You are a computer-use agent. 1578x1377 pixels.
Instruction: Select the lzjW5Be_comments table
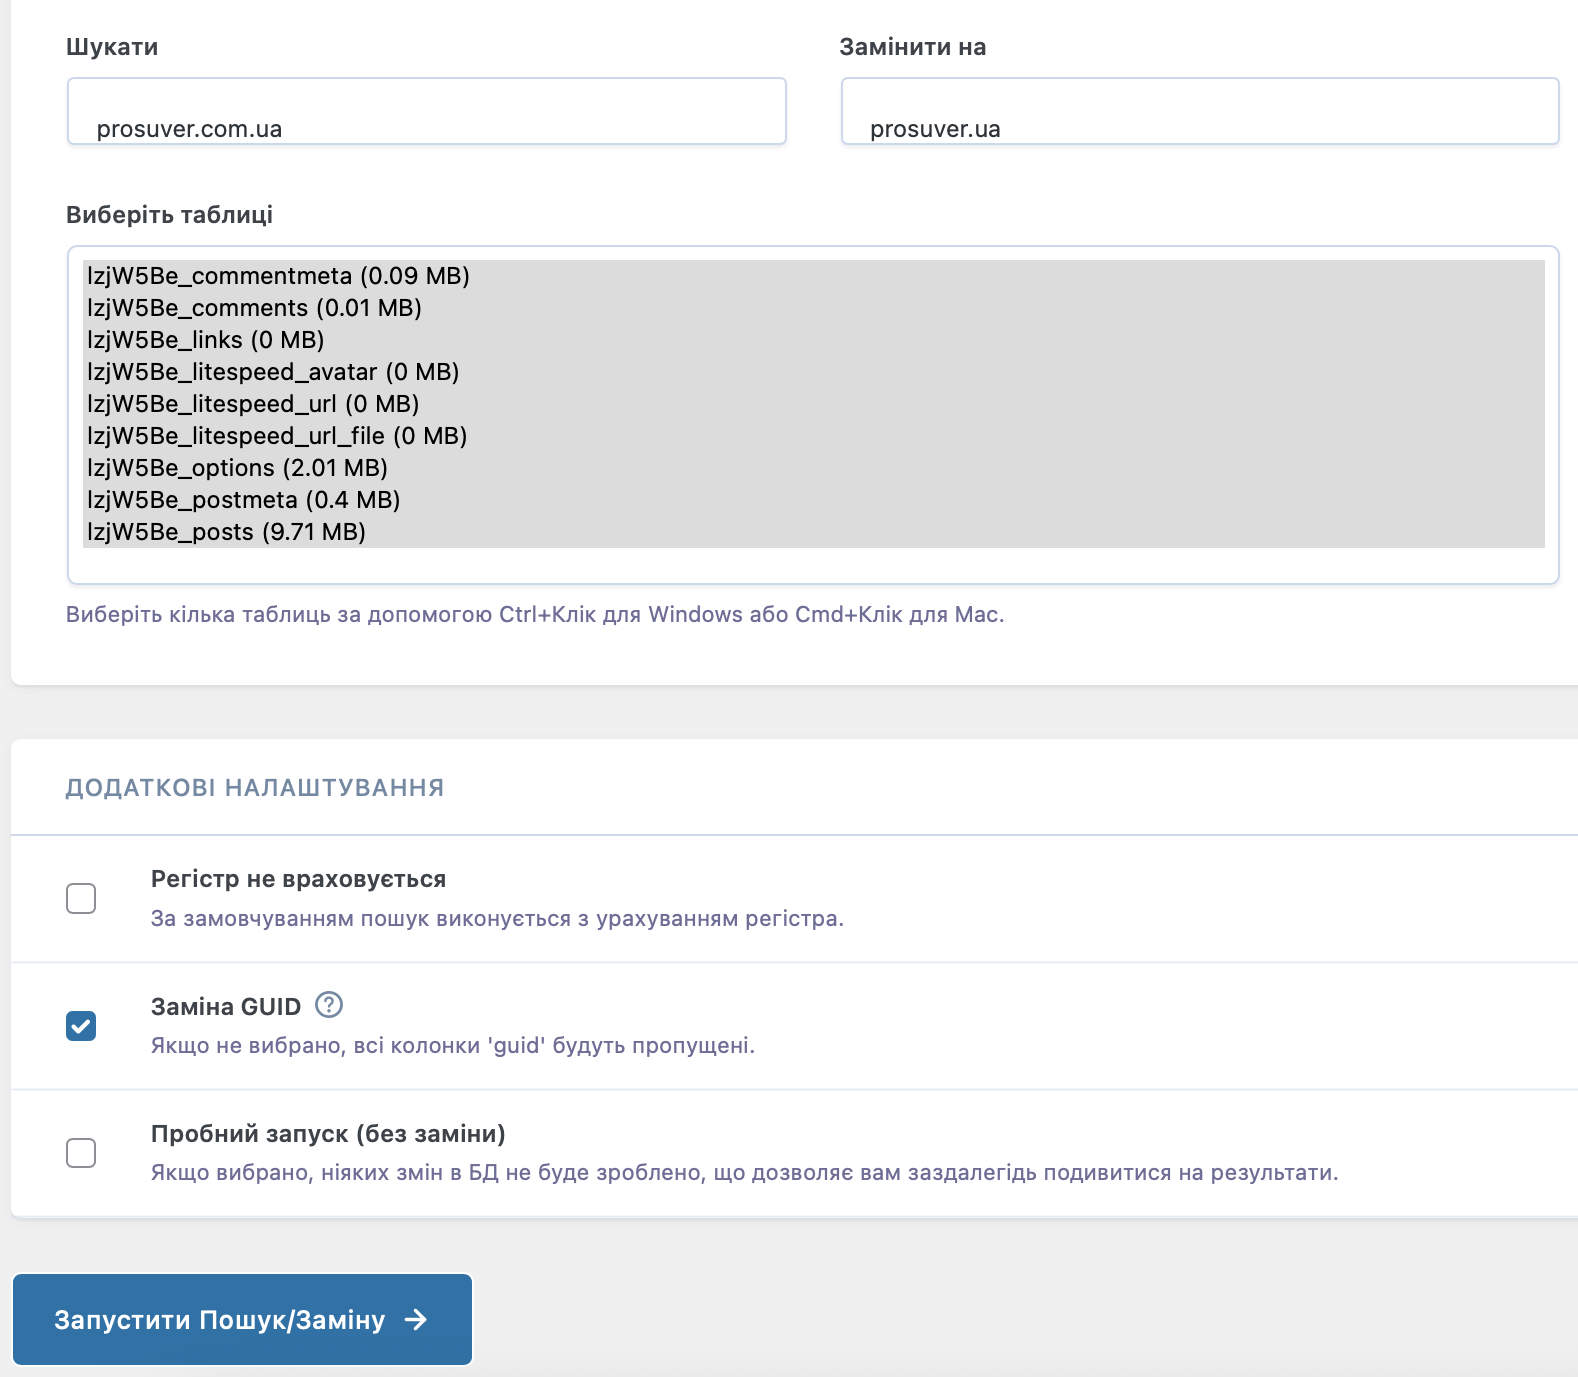tap(254, 308)
